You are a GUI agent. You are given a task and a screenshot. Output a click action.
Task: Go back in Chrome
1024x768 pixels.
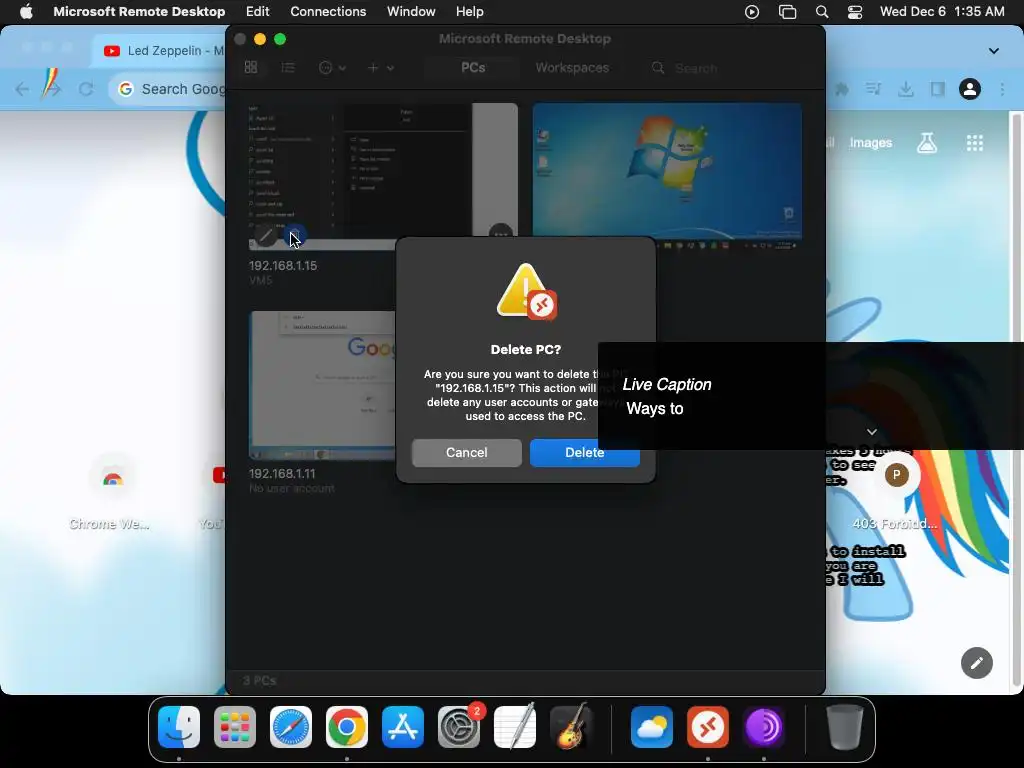coord(22,89)
